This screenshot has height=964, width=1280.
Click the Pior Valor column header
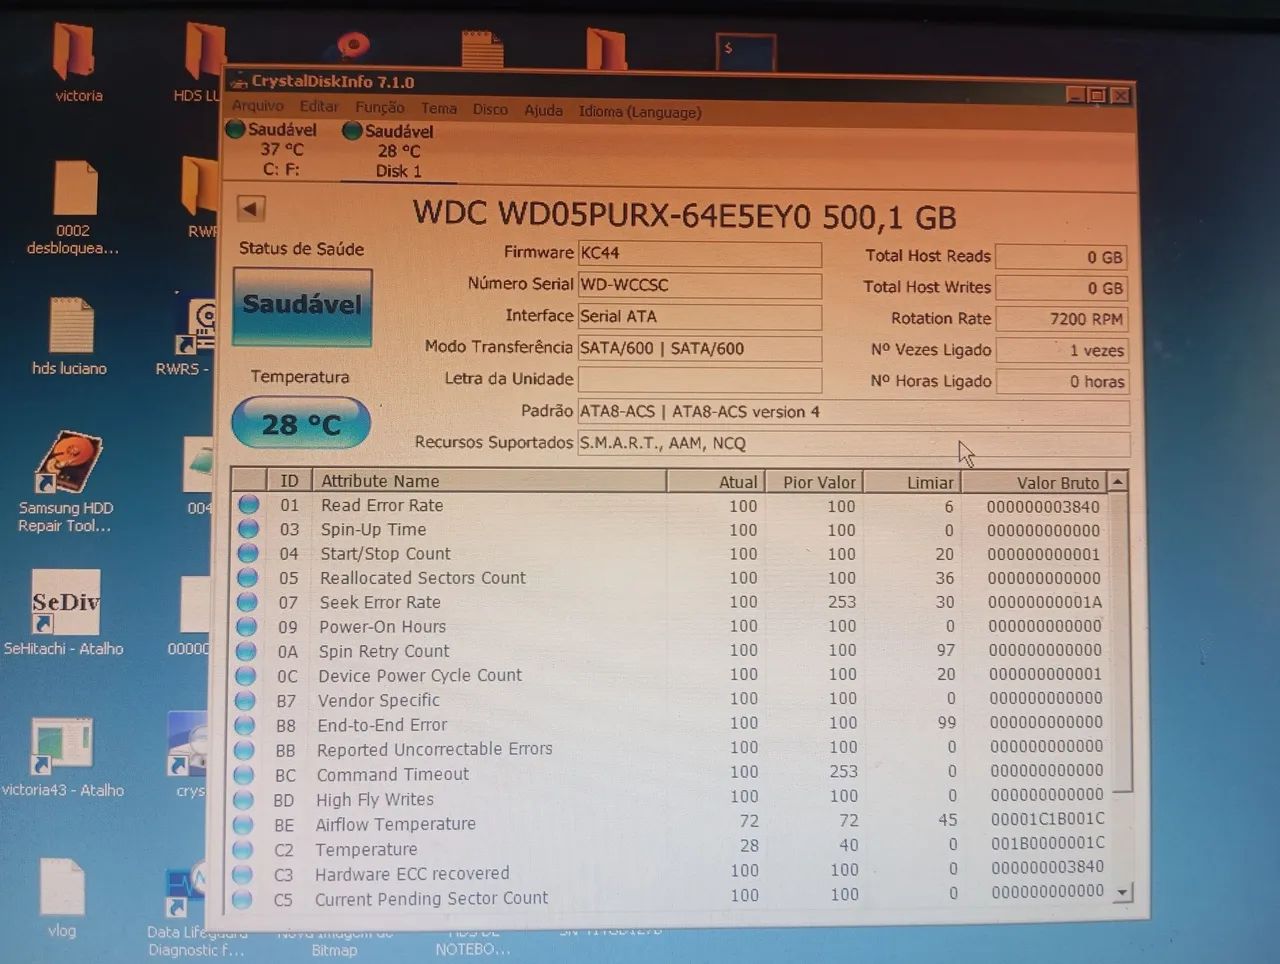[x=814, y=482]
